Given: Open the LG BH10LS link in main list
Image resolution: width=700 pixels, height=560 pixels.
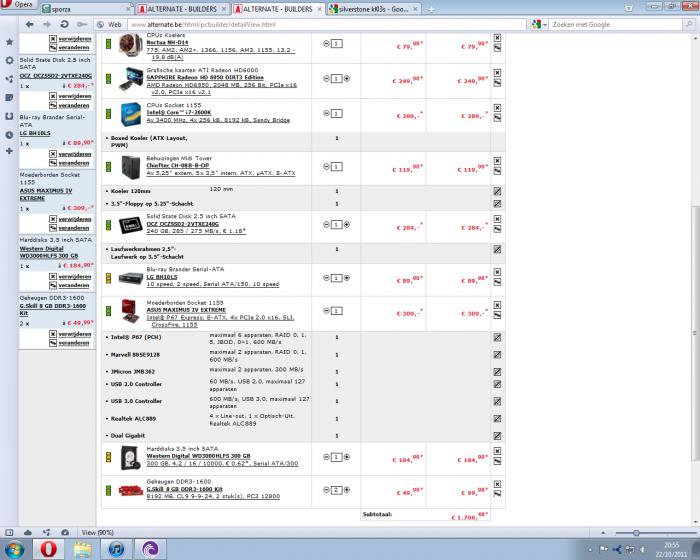Looking at the screenshot, I should [x=162, y=277].
